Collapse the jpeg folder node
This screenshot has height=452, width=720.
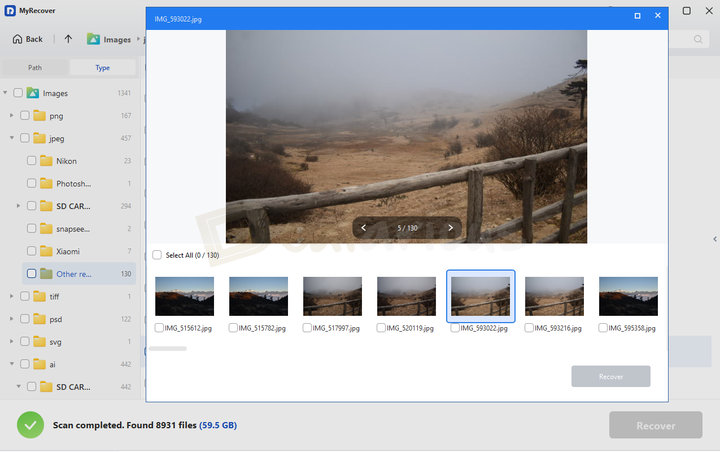(x=11, y=138)
